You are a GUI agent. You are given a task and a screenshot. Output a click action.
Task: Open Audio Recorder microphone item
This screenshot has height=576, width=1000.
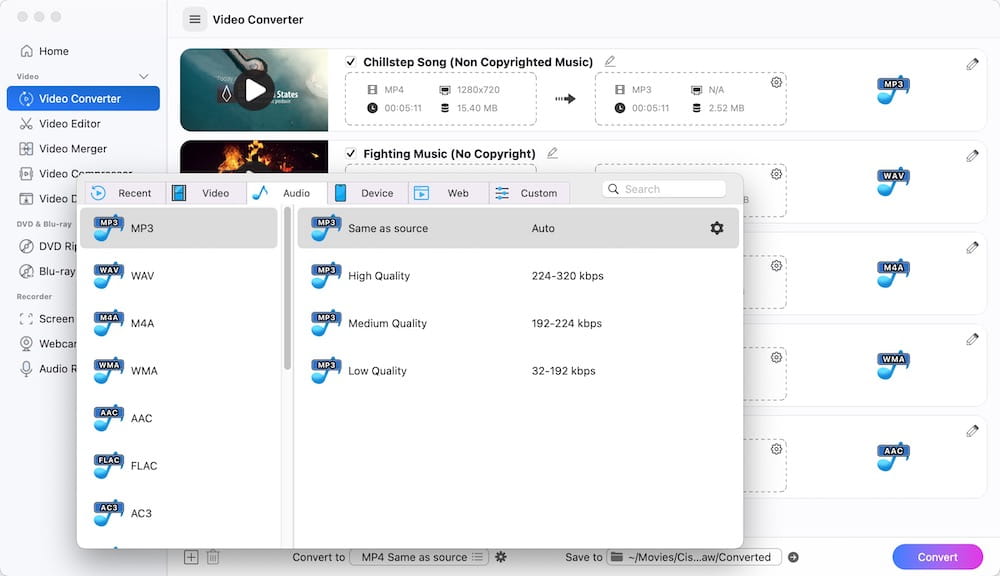pyautogui.click(x=48, y=369)
